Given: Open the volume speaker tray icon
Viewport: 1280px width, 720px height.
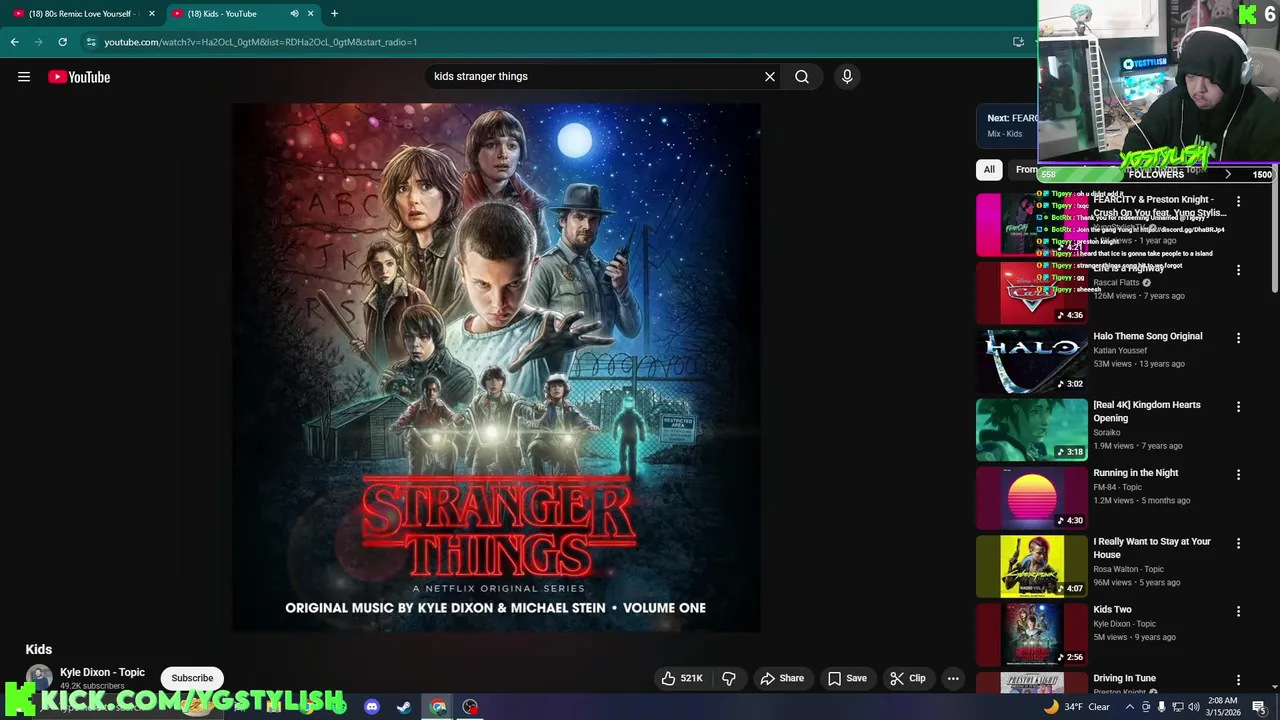Looking at the screenshot, I should 1194,707.
